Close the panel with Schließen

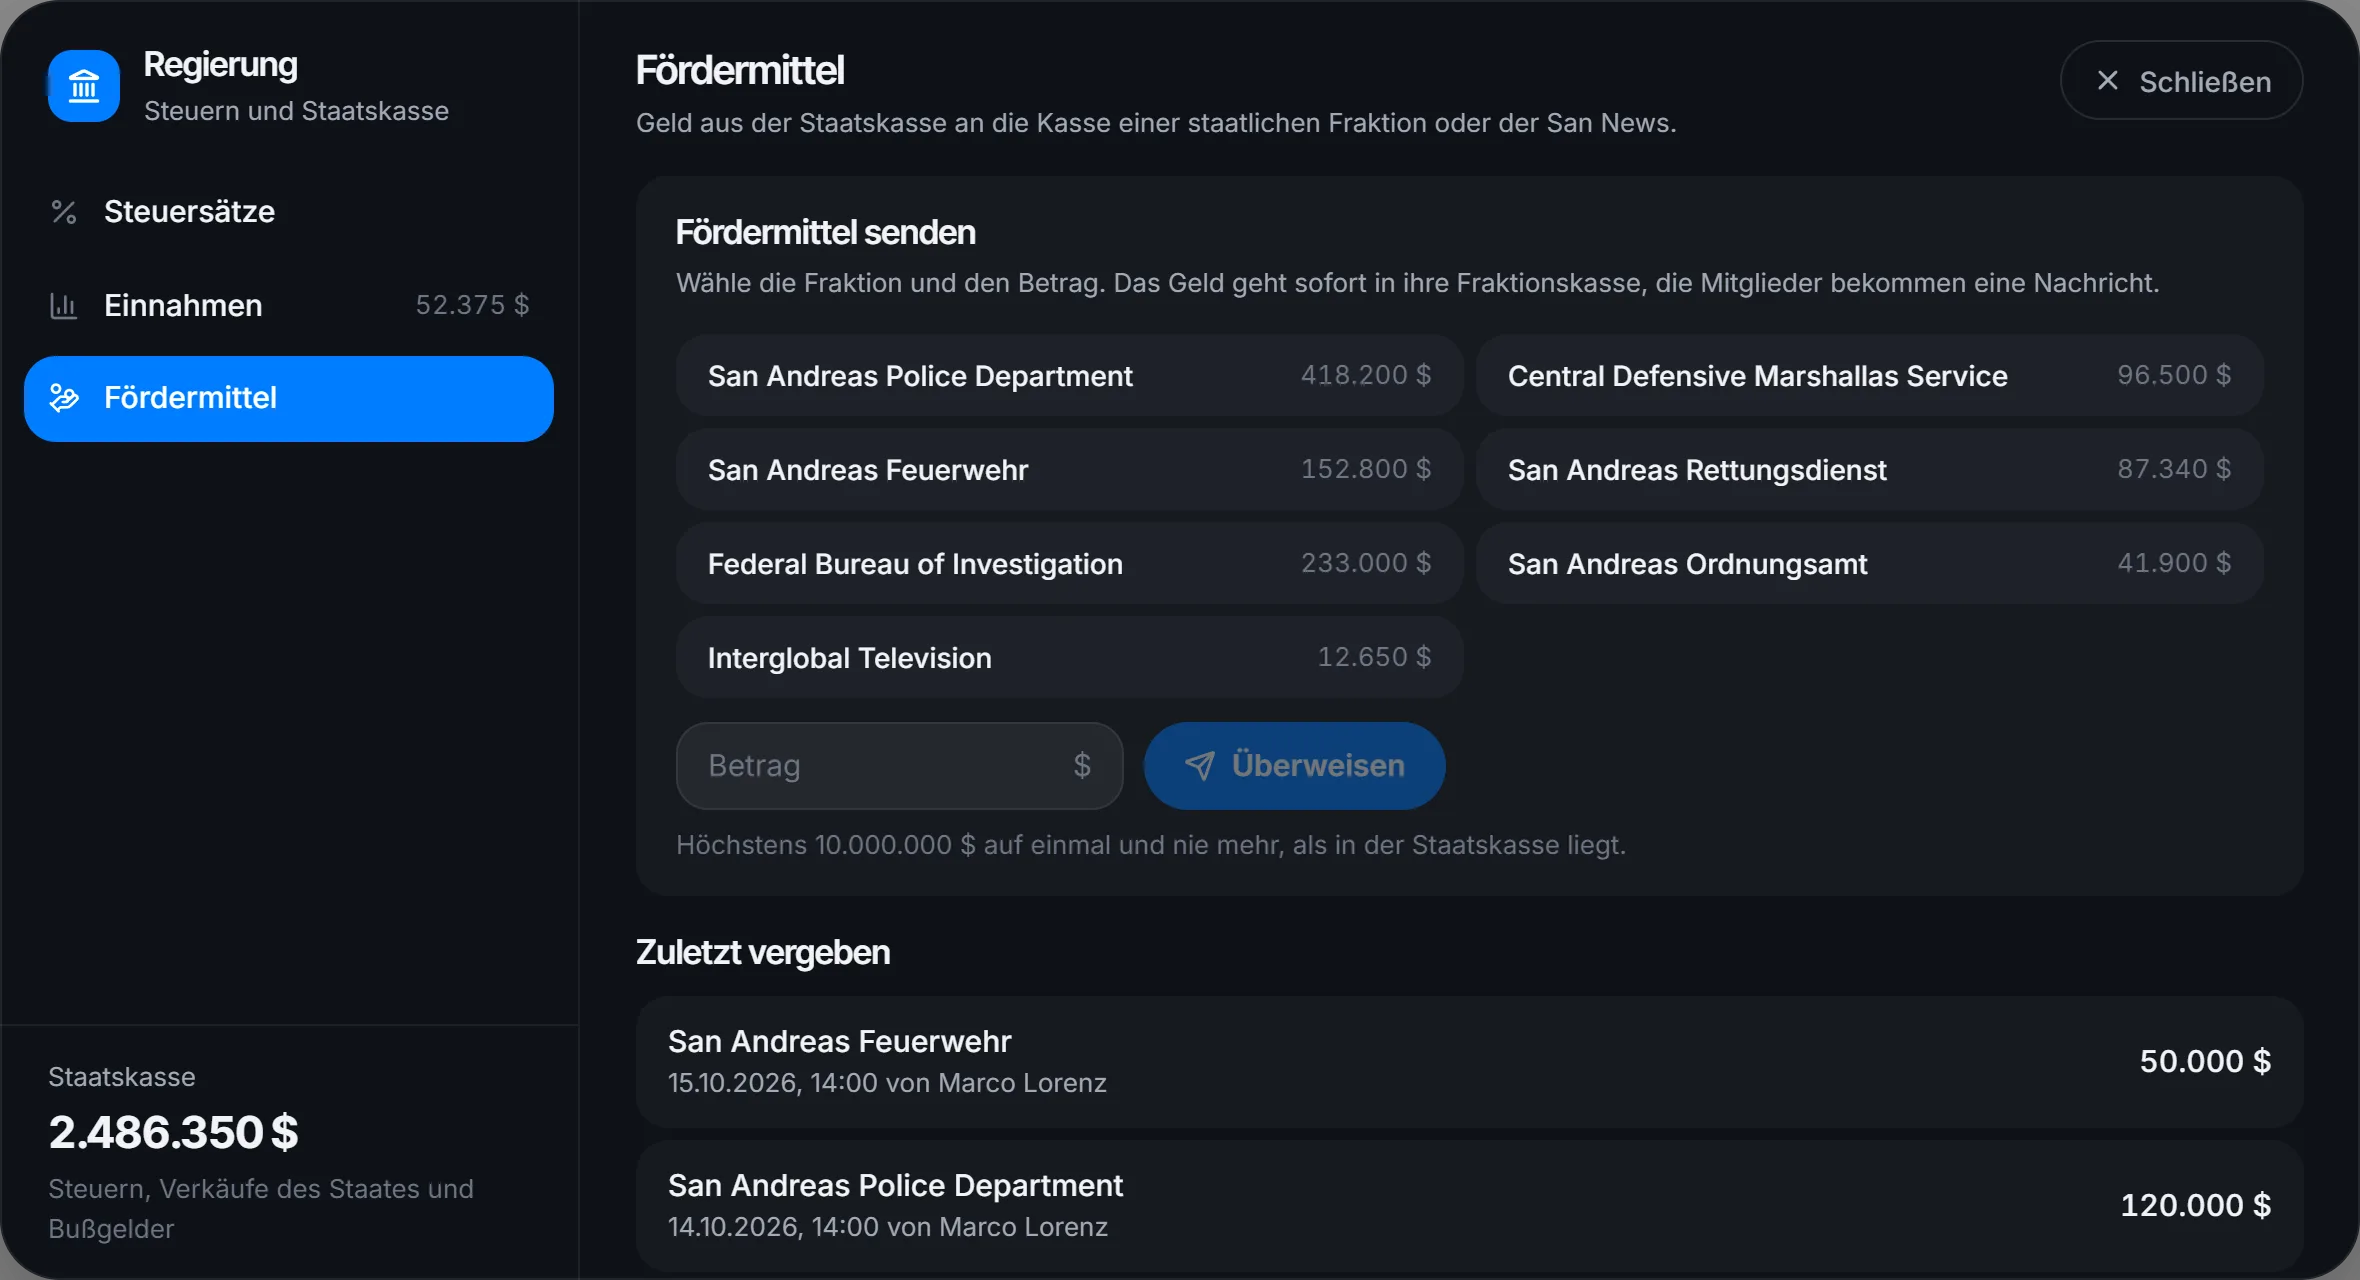tap(2182, 81)
